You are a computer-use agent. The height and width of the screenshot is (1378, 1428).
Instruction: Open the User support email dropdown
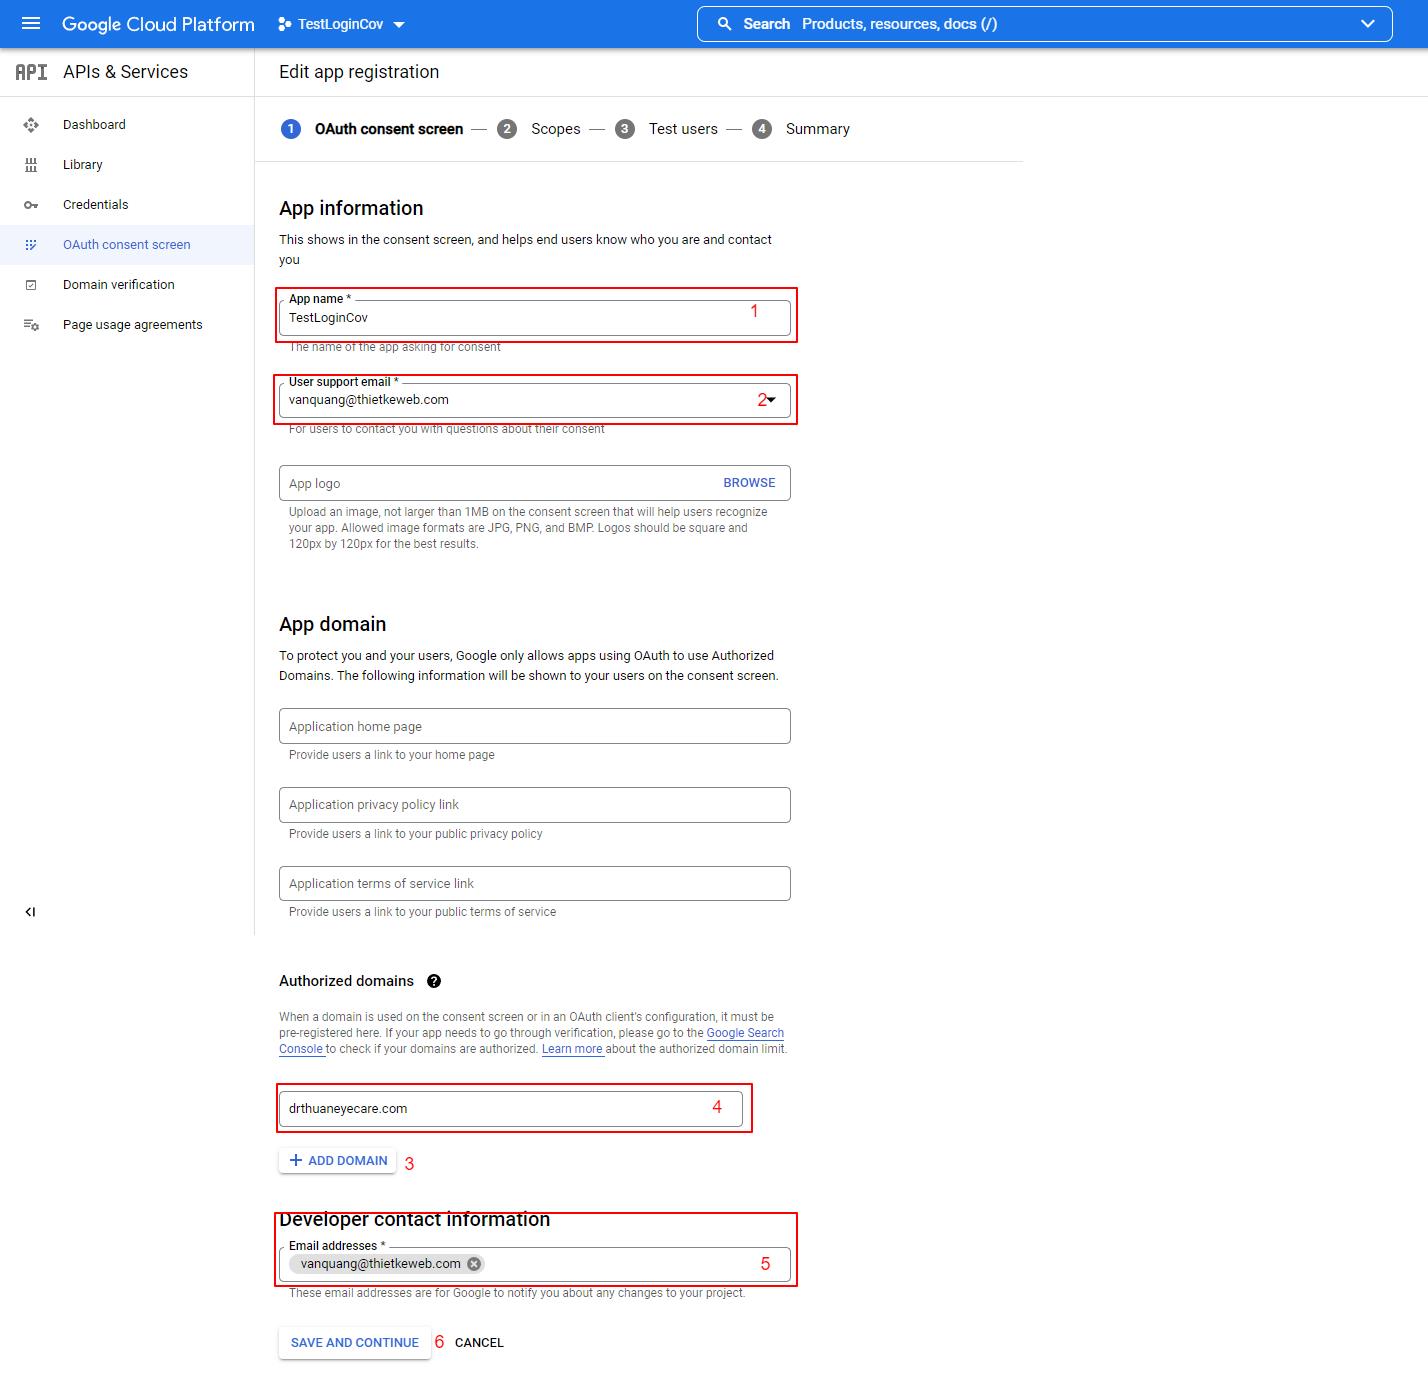coord(535,400)
